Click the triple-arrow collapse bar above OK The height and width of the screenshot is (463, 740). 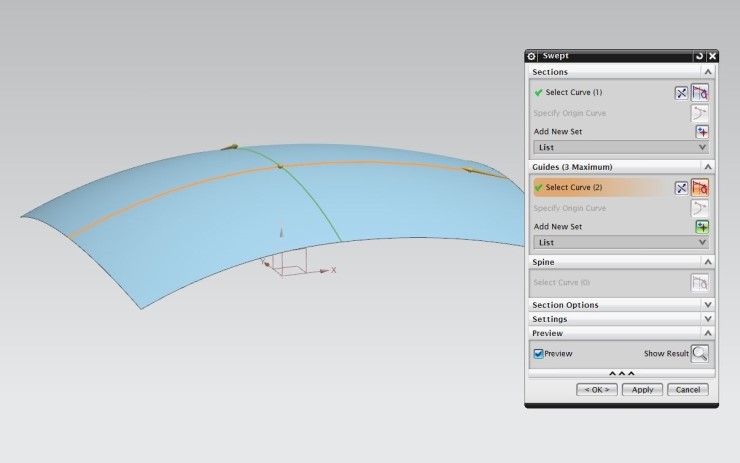point(621,374)
